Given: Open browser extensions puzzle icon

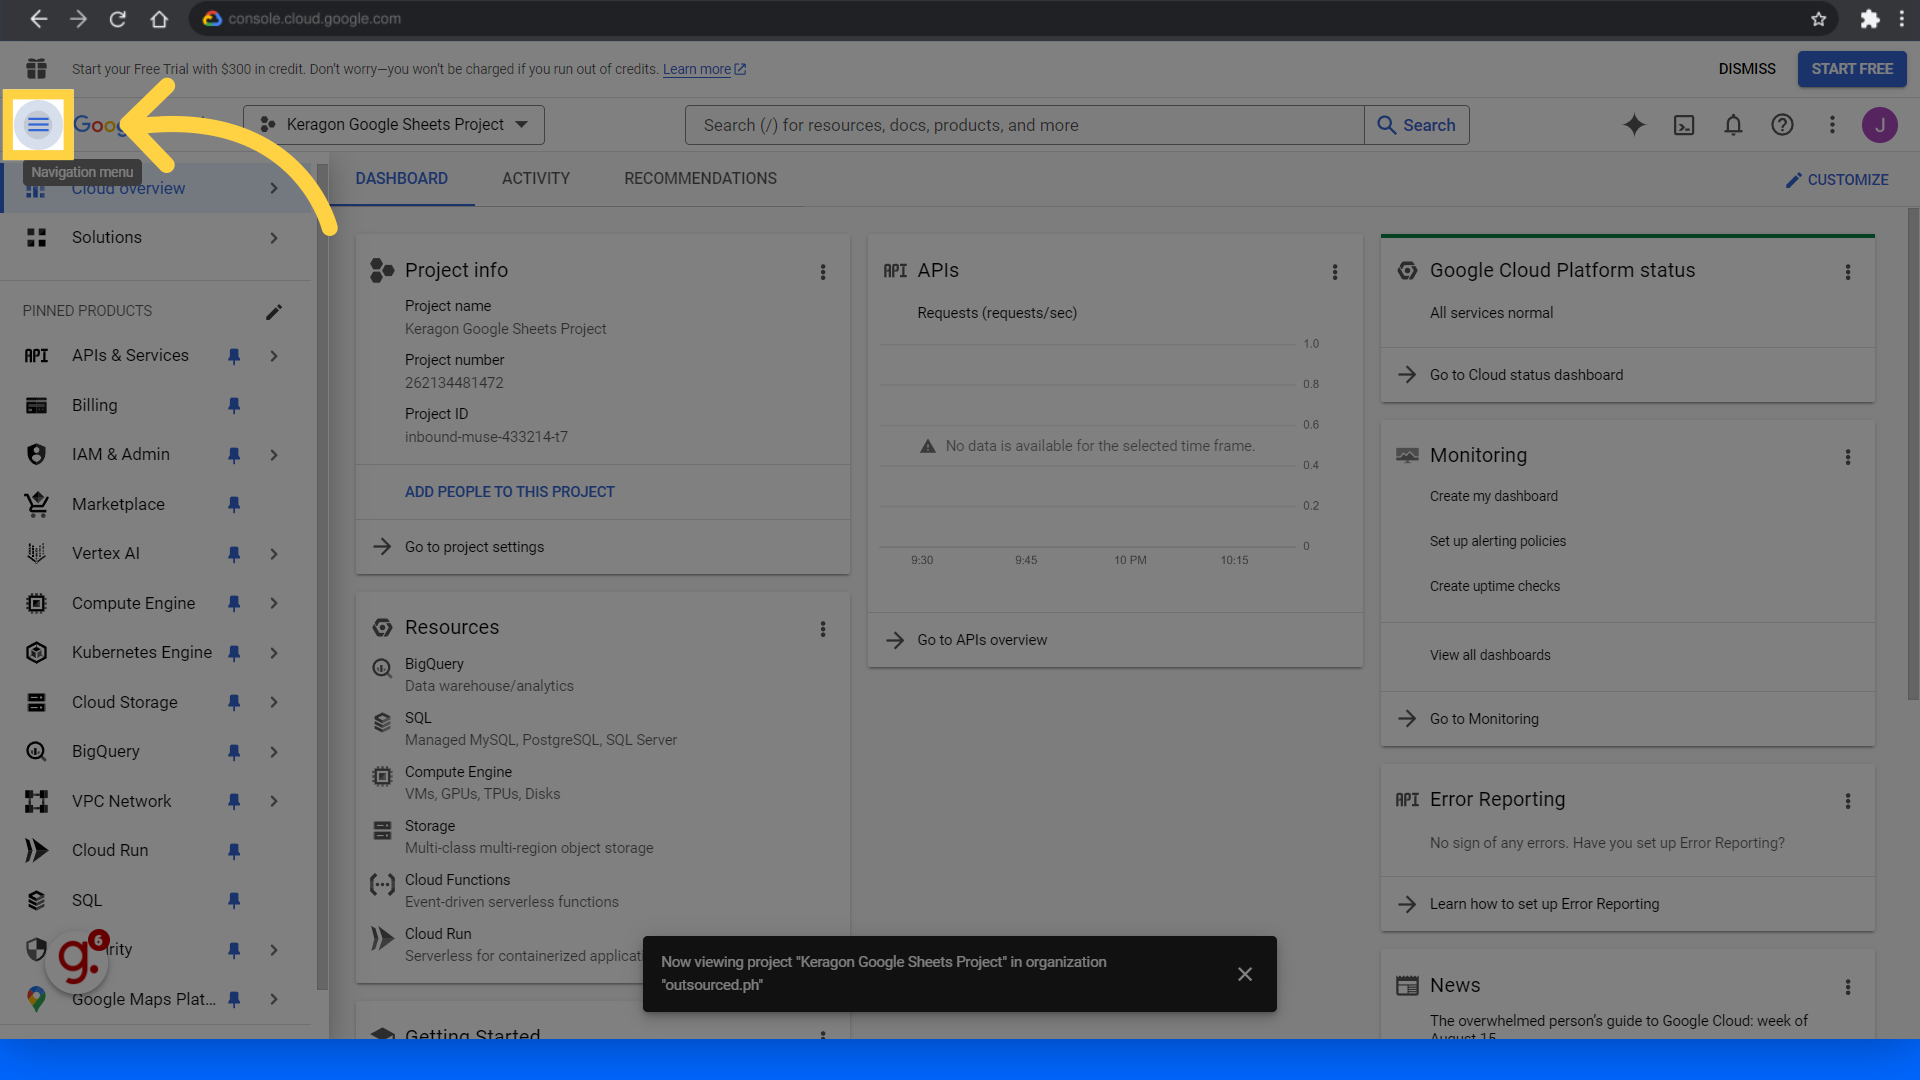Looking at the screenshot, I should click(1869, 19).
